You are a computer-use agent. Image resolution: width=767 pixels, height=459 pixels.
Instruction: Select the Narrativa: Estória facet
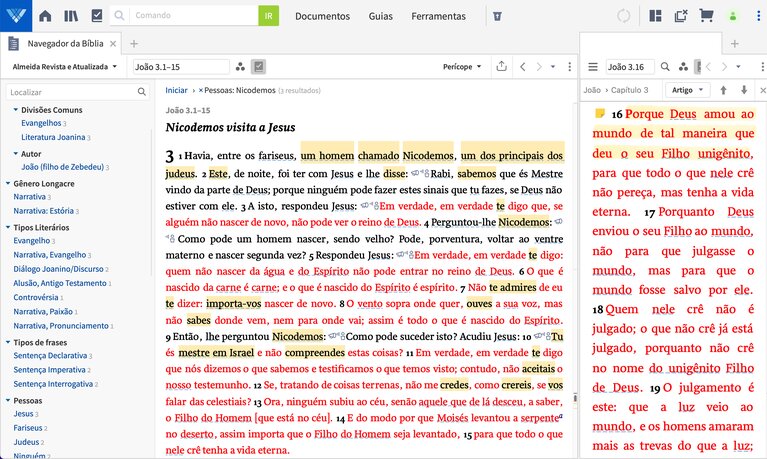[x=44, y=211]
